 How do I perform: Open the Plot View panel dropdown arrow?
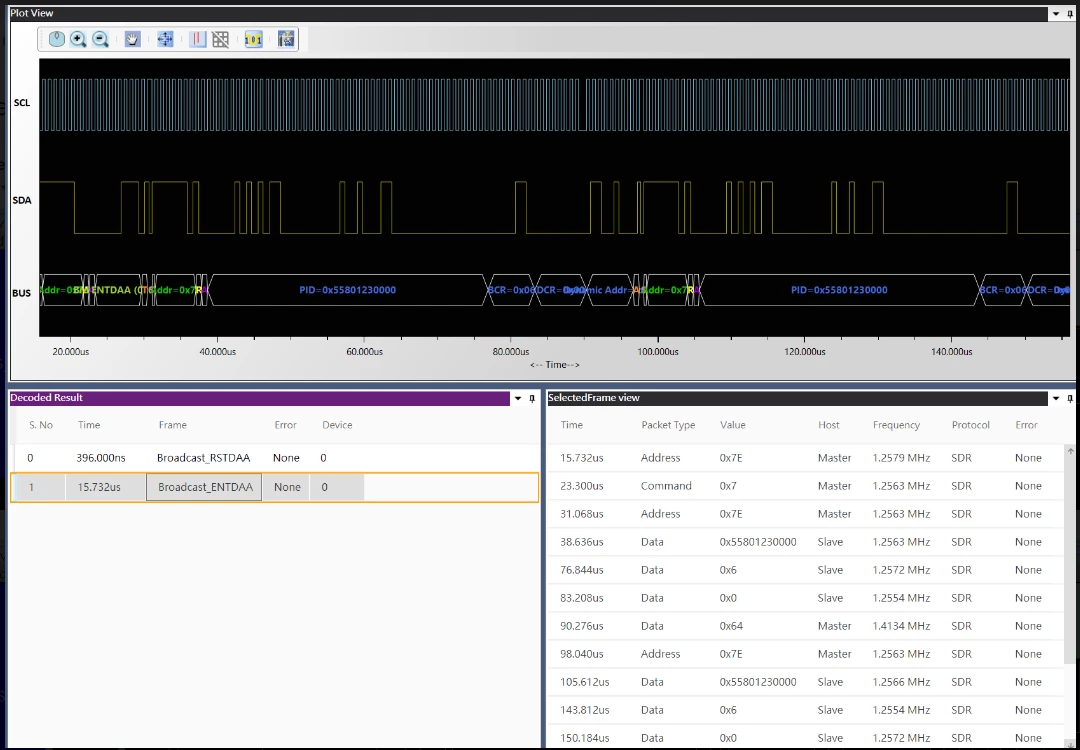1056,13
